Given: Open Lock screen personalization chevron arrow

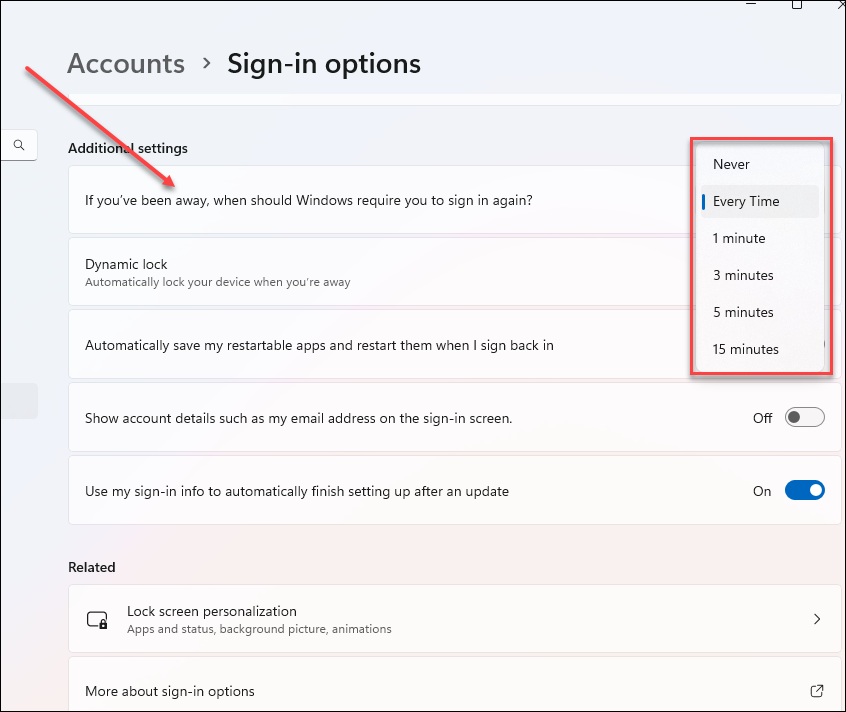Looking at the screenshot, I should pyautogui.click(x=817, y=620).
